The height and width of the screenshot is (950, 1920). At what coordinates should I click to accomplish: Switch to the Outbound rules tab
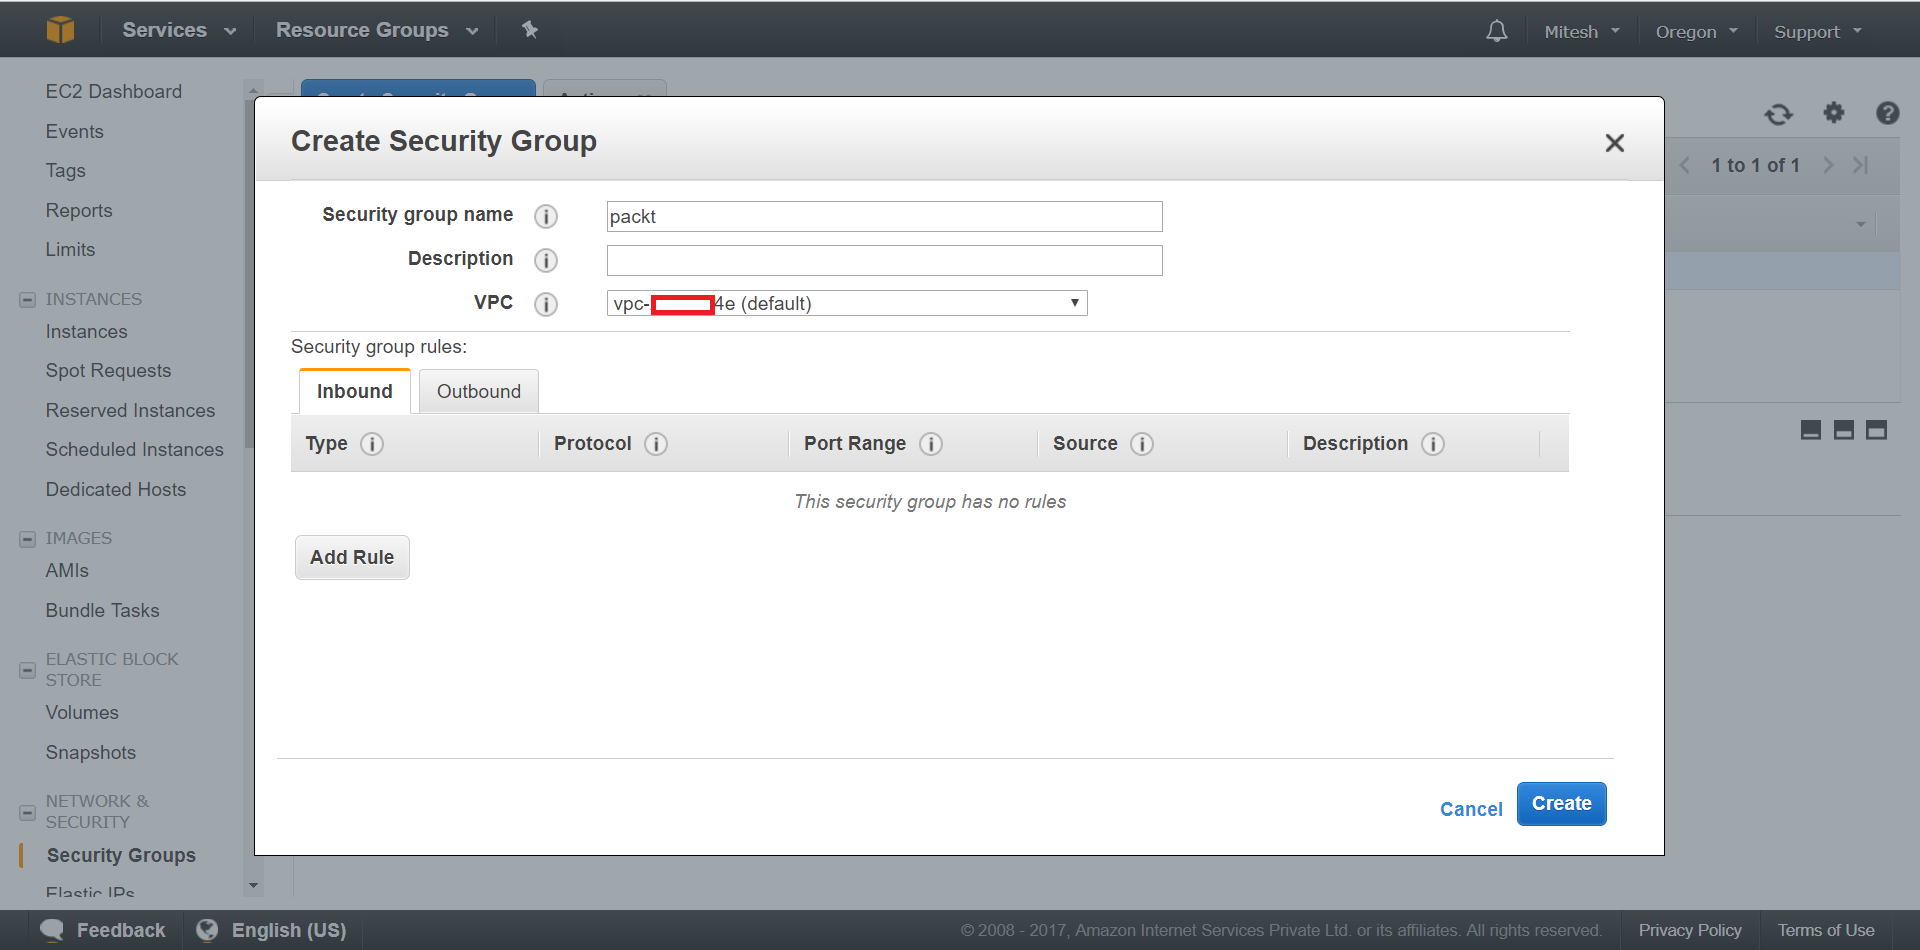[x=479, y=391]
